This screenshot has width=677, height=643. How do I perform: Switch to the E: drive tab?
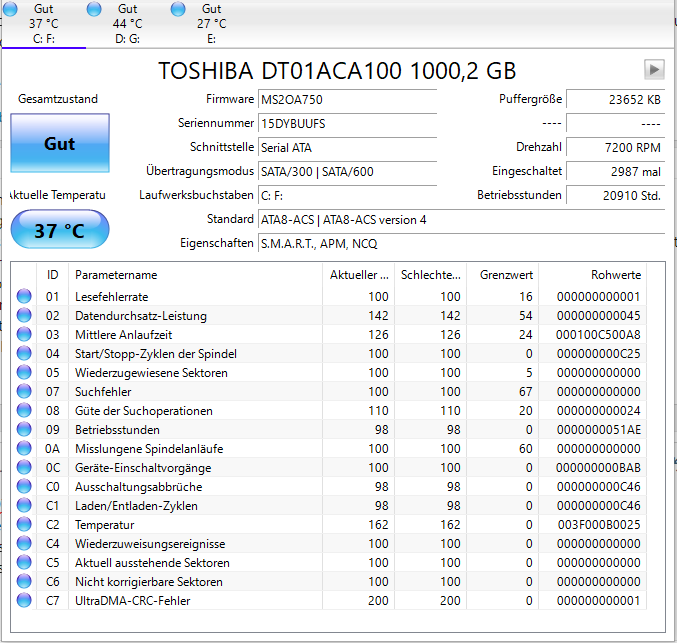click(x=211, y=24)
